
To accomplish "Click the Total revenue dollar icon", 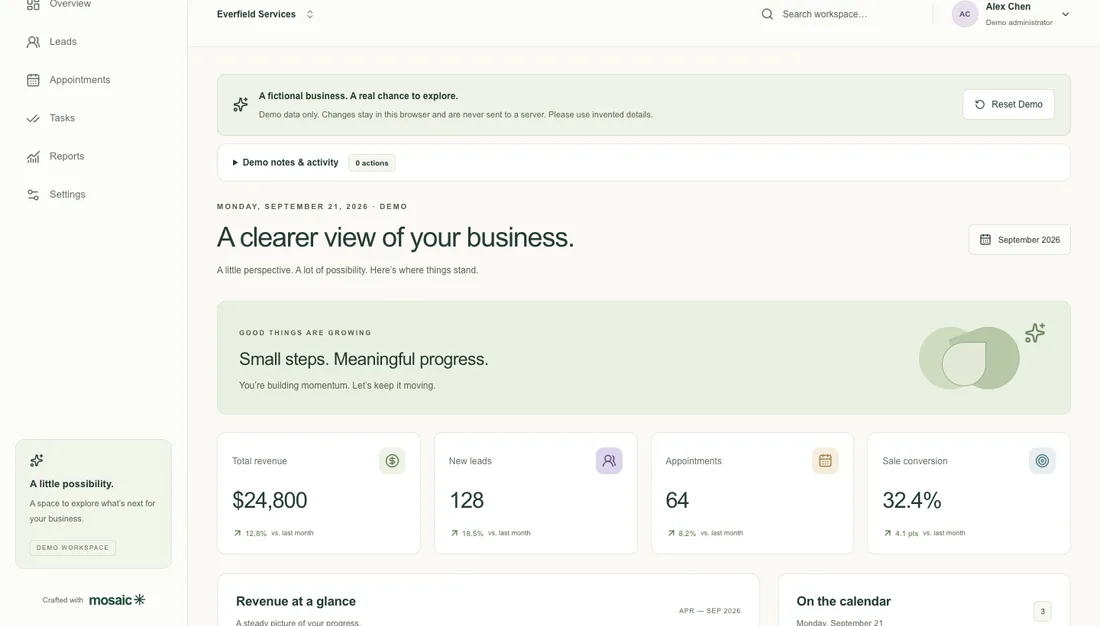I will coord(392,461).
